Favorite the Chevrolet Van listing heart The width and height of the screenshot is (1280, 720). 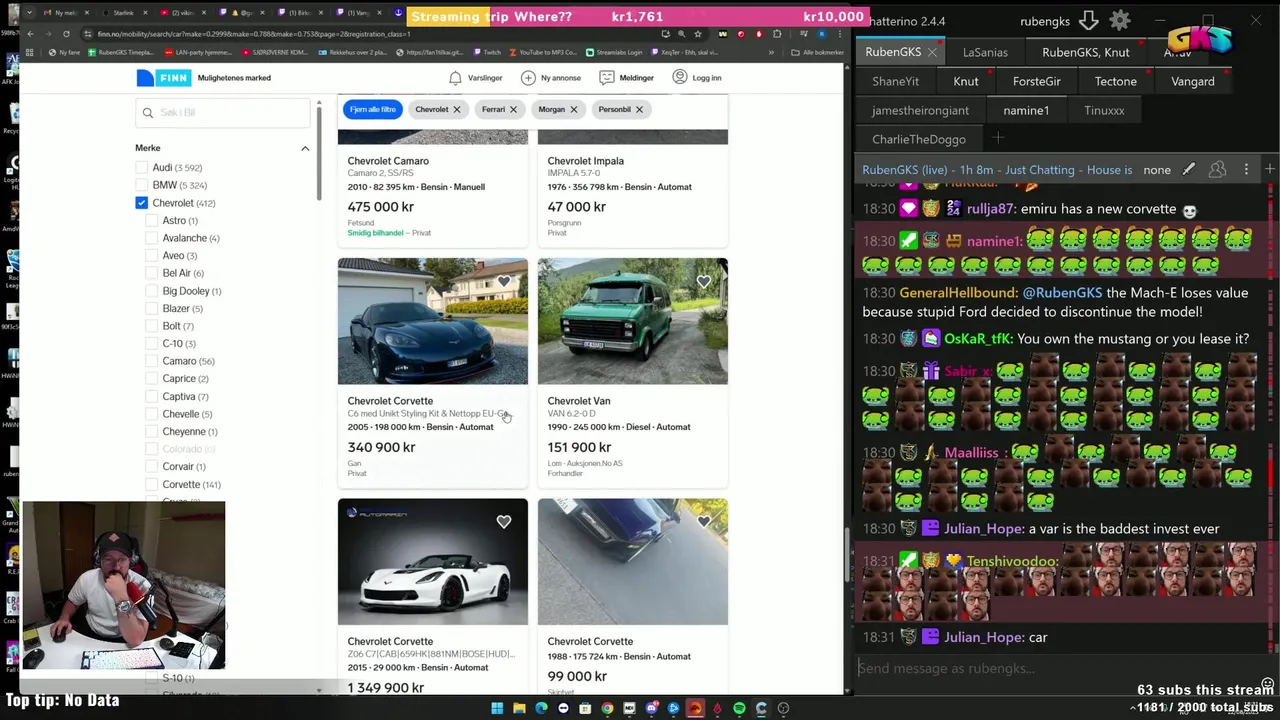(704, 281)
